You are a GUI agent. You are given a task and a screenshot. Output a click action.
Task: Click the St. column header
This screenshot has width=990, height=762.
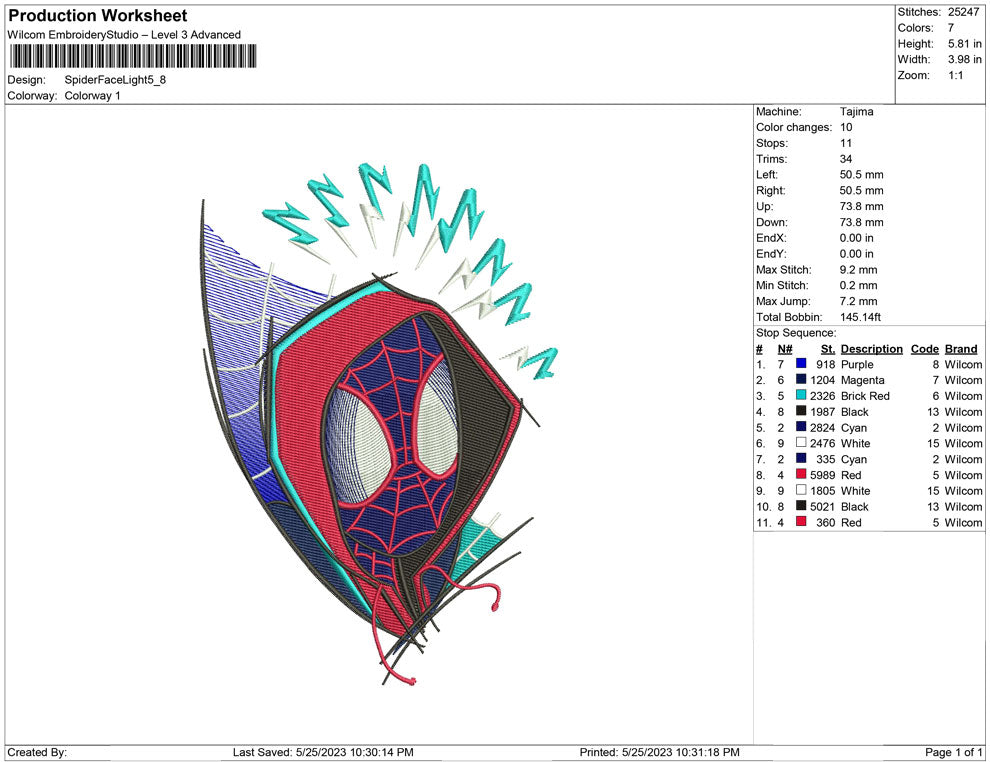828,349
